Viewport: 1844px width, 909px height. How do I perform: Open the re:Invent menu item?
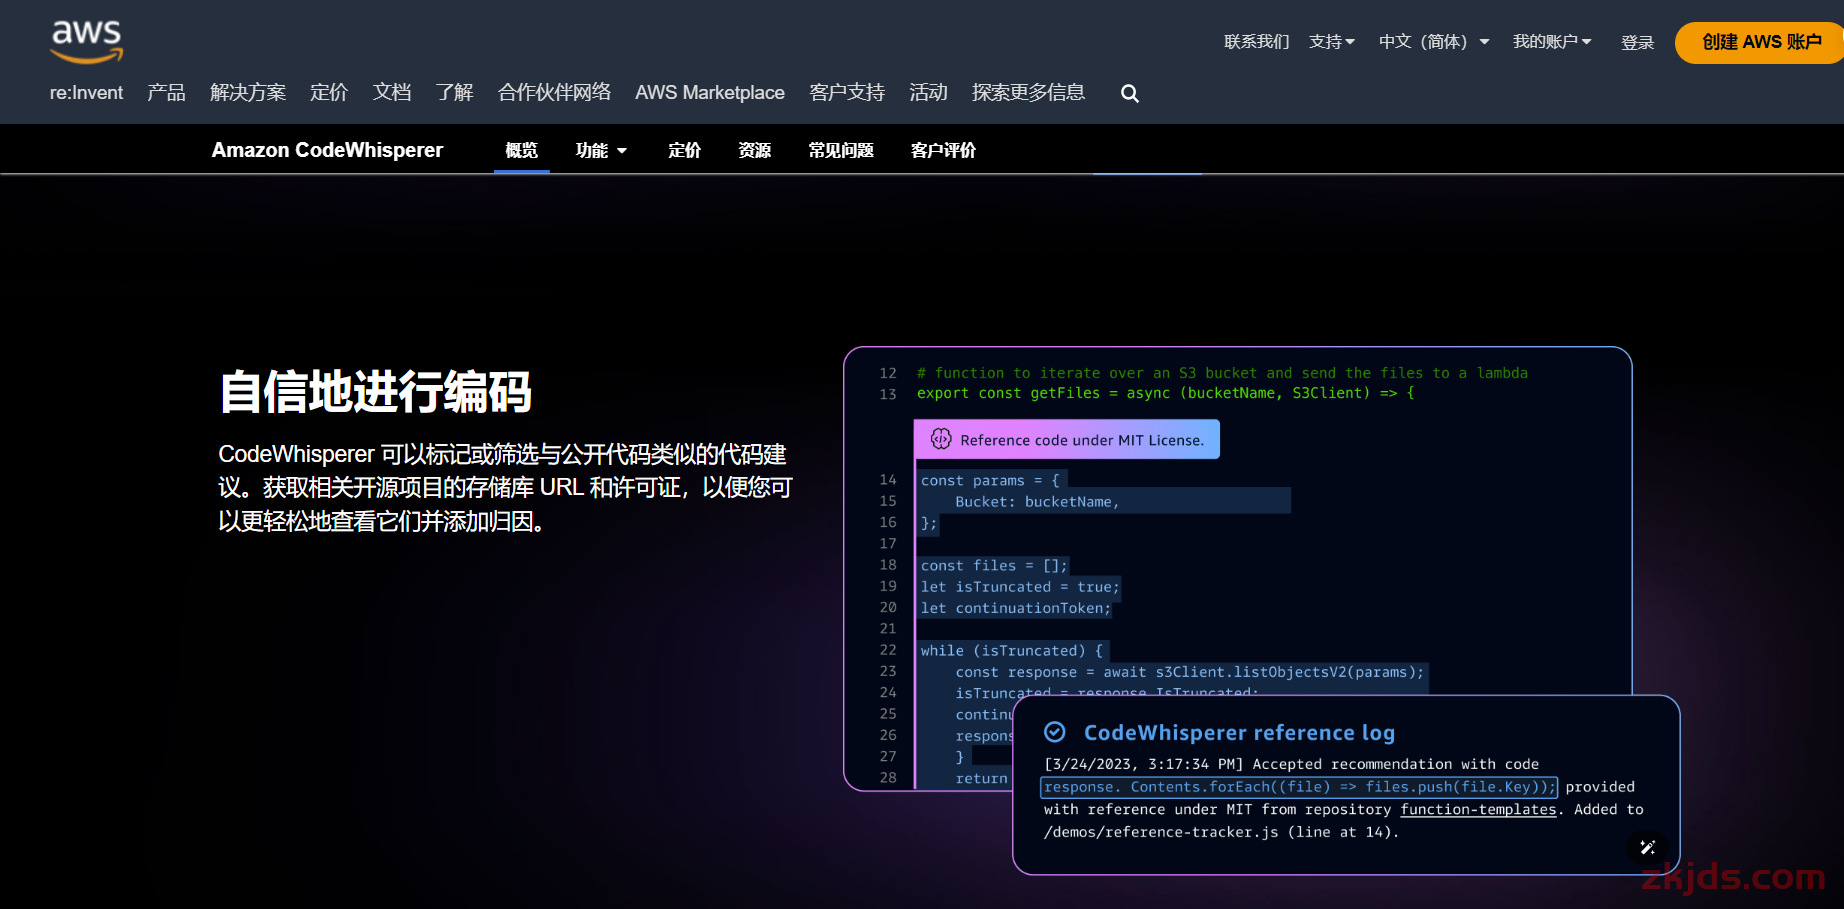[86, 93]
